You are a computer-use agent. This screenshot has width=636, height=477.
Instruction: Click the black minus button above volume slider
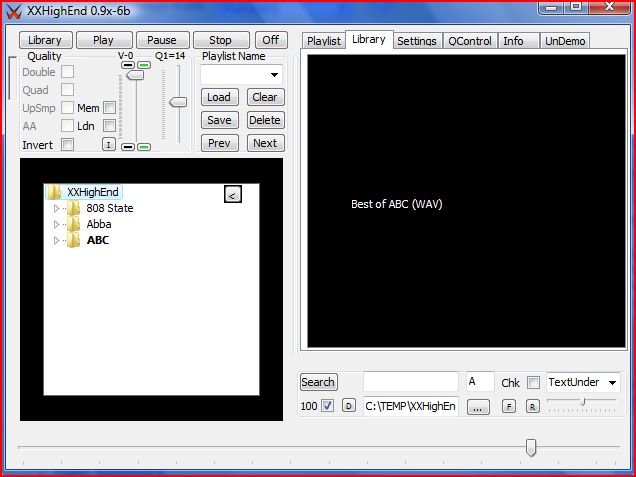point(128,65)
